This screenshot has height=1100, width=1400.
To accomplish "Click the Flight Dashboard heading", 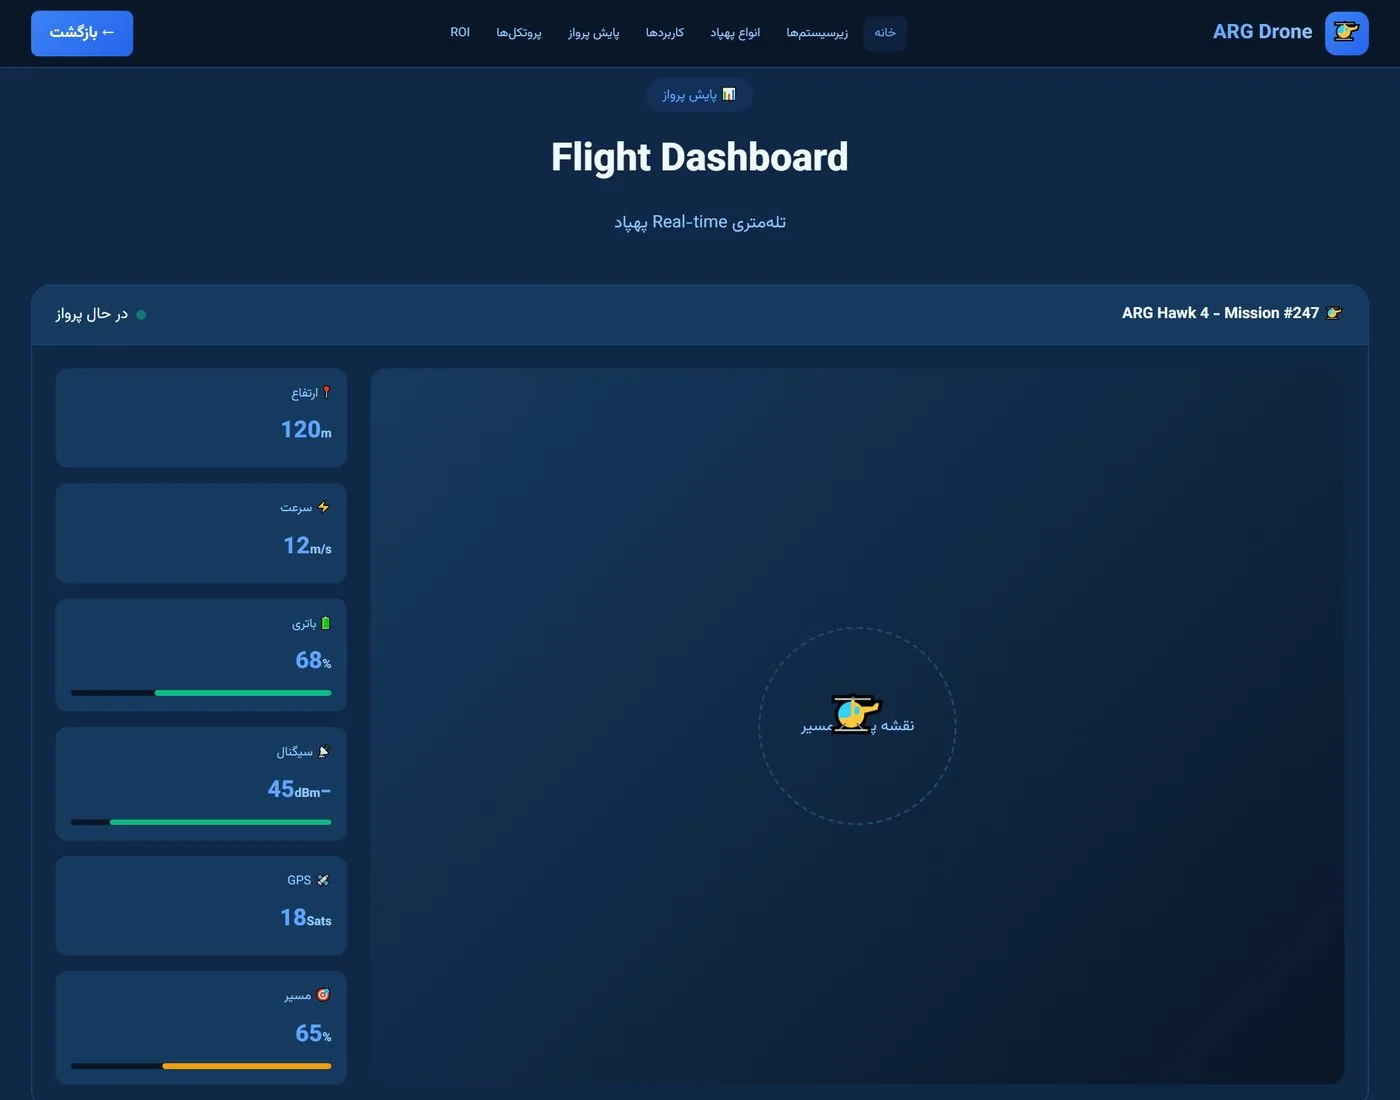I will pyautogui.click(x=700, y=157).
